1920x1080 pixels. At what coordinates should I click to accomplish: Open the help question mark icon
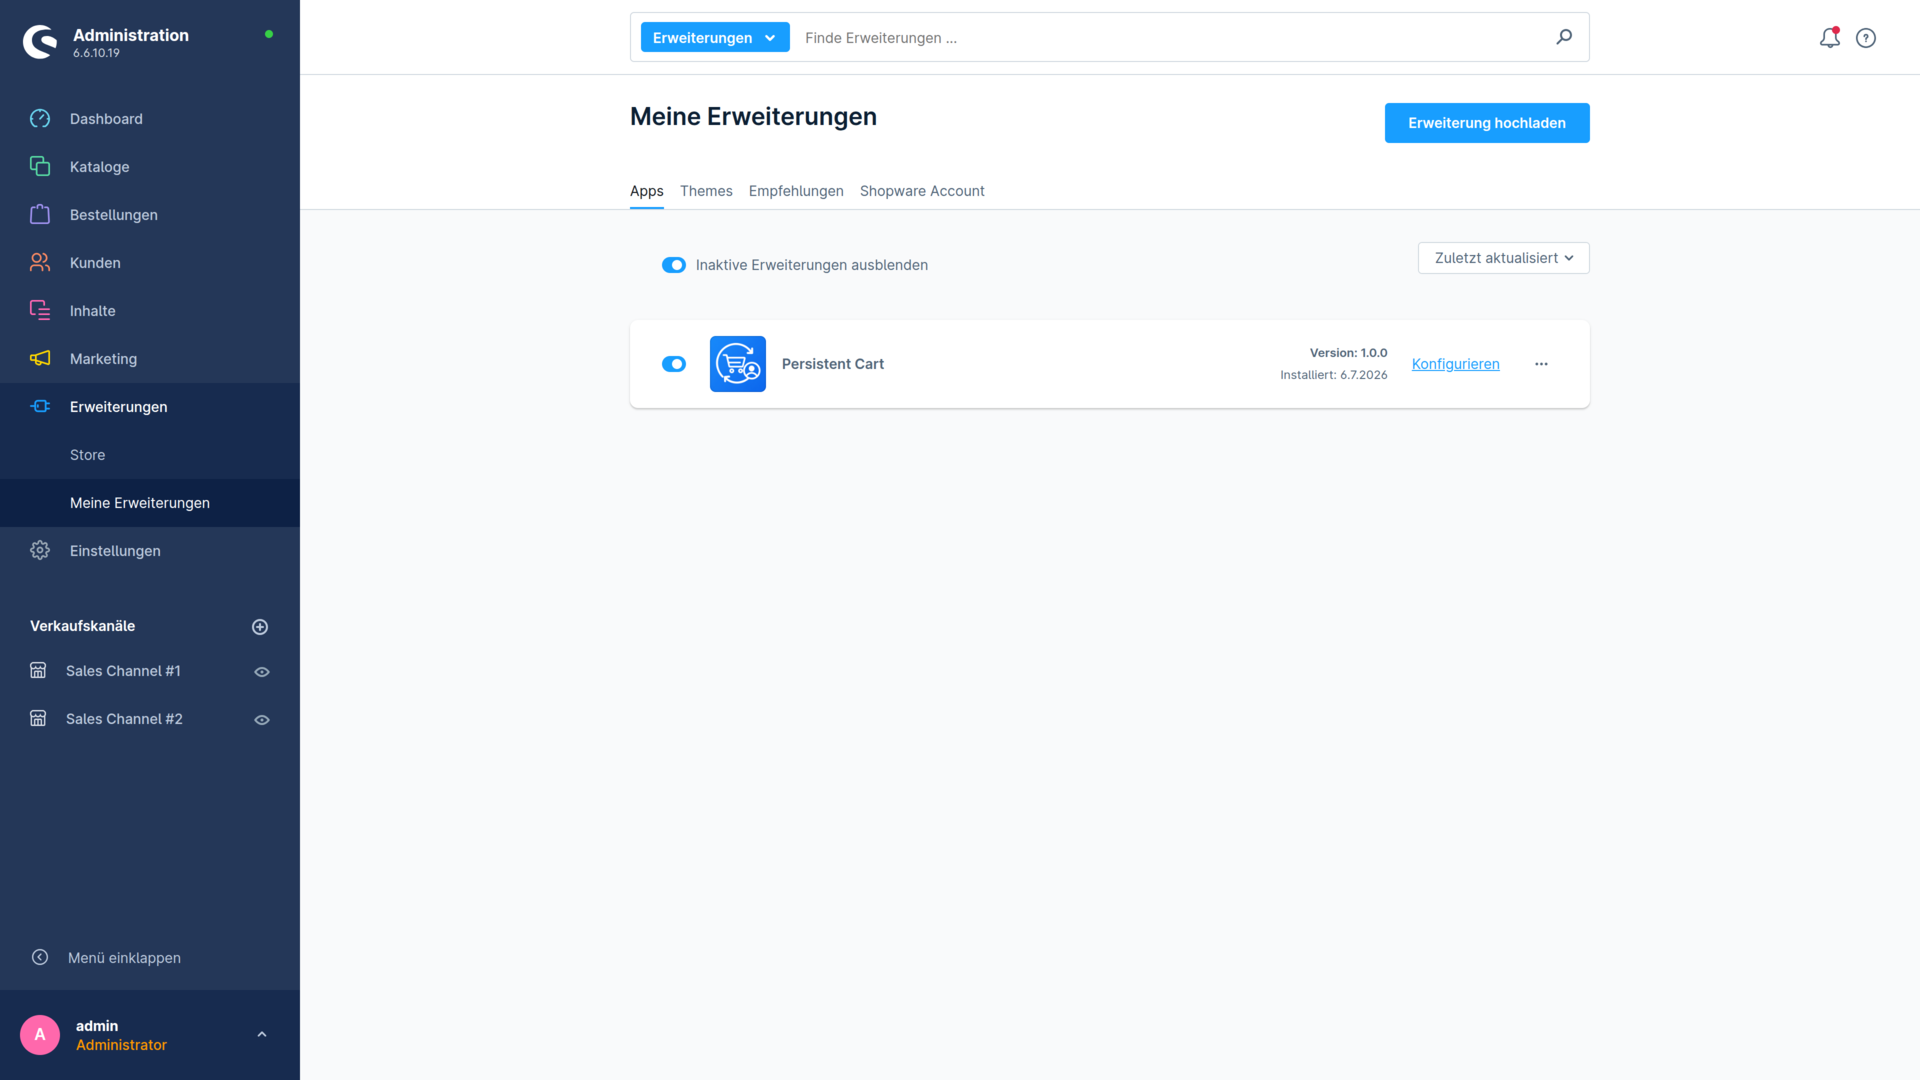point(1866,38)
